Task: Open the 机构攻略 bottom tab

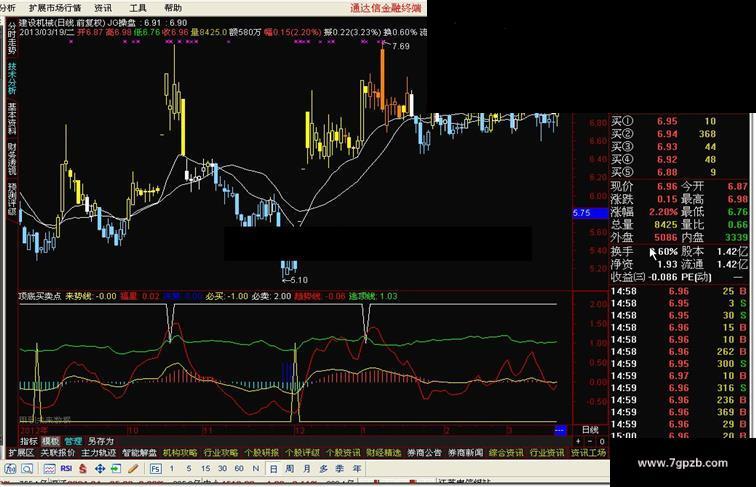Action: pyautogui.click(x=180, y=453)
